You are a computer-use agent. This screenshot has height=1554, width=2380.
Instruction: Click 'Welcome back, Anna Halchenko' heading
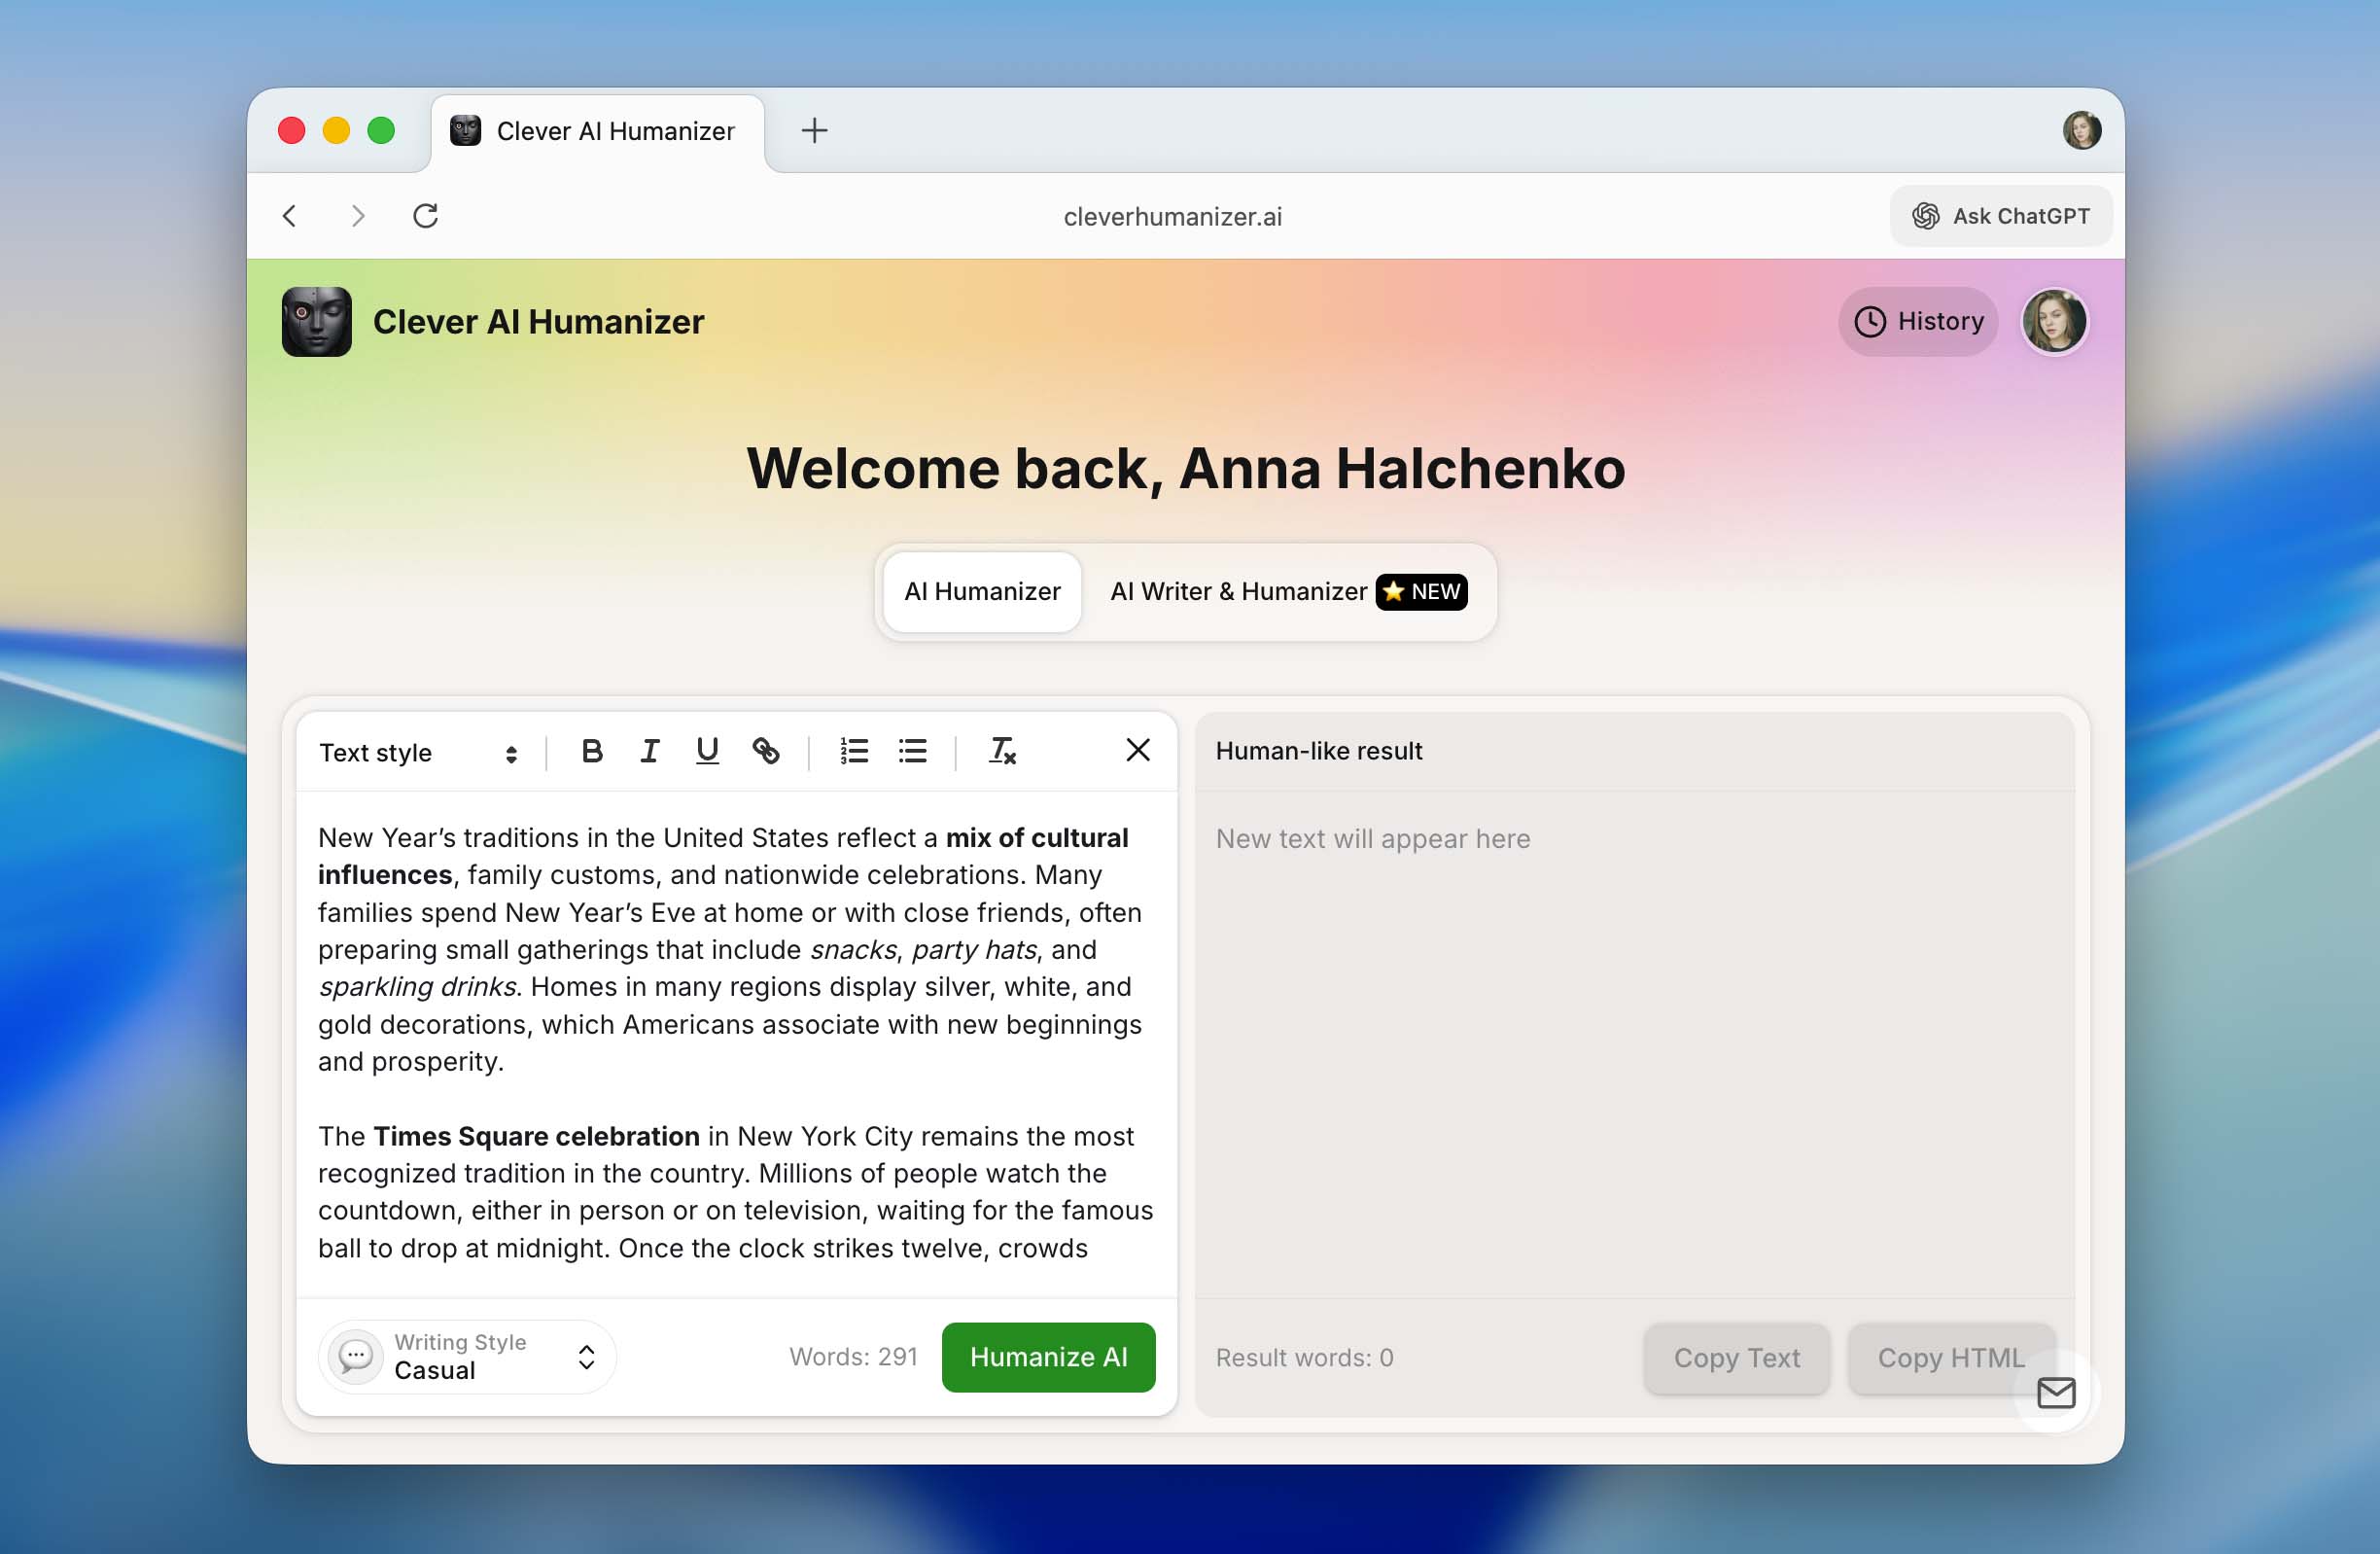tap(1186, 468)
